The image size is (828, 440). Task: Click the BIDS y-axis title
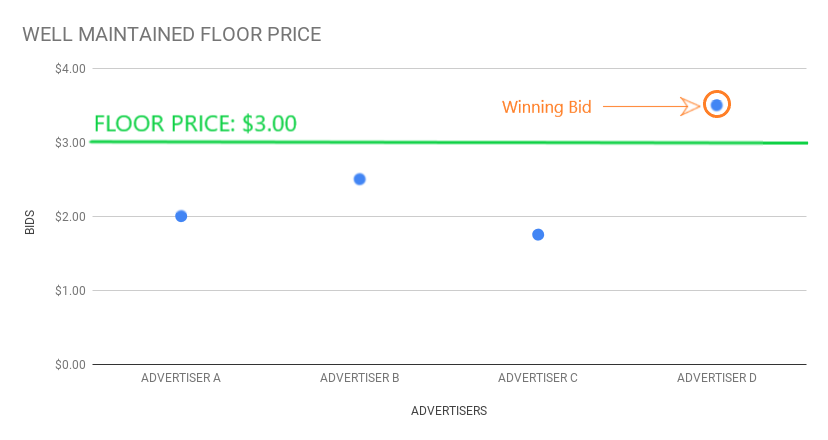[30, 222]
